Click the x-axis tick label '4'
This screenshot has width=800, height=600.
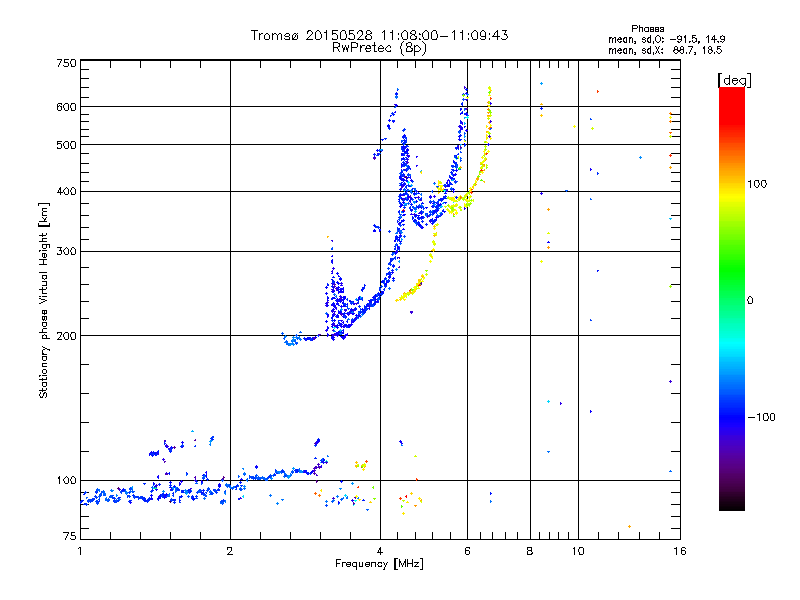point(380,551)
